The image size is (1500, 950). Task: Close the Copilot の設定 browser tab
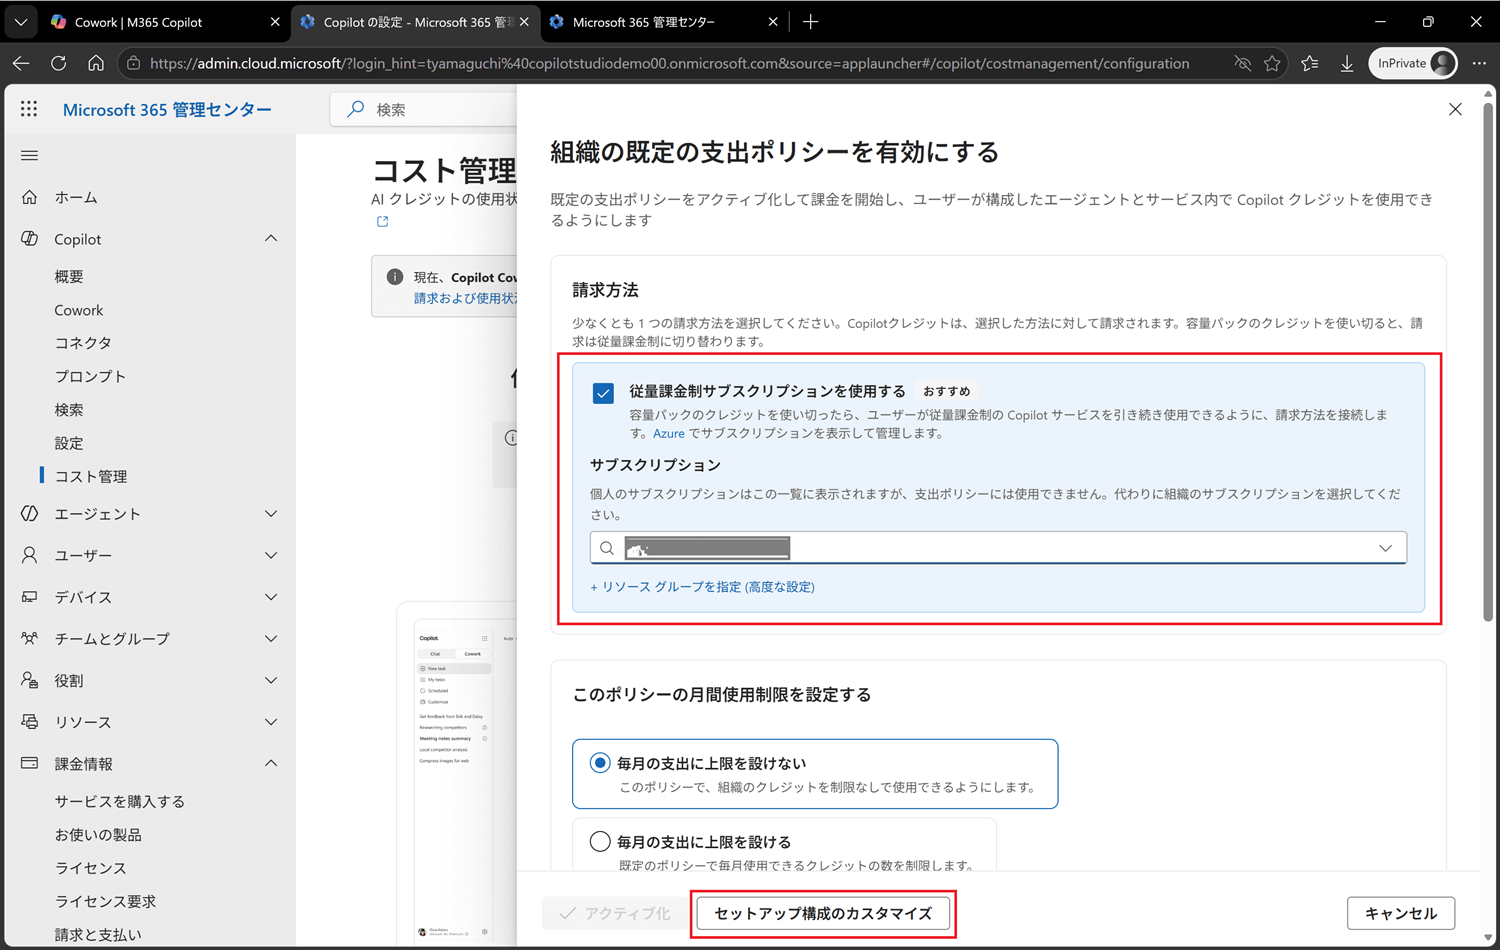pyautogui.click(x=524, y=21)
